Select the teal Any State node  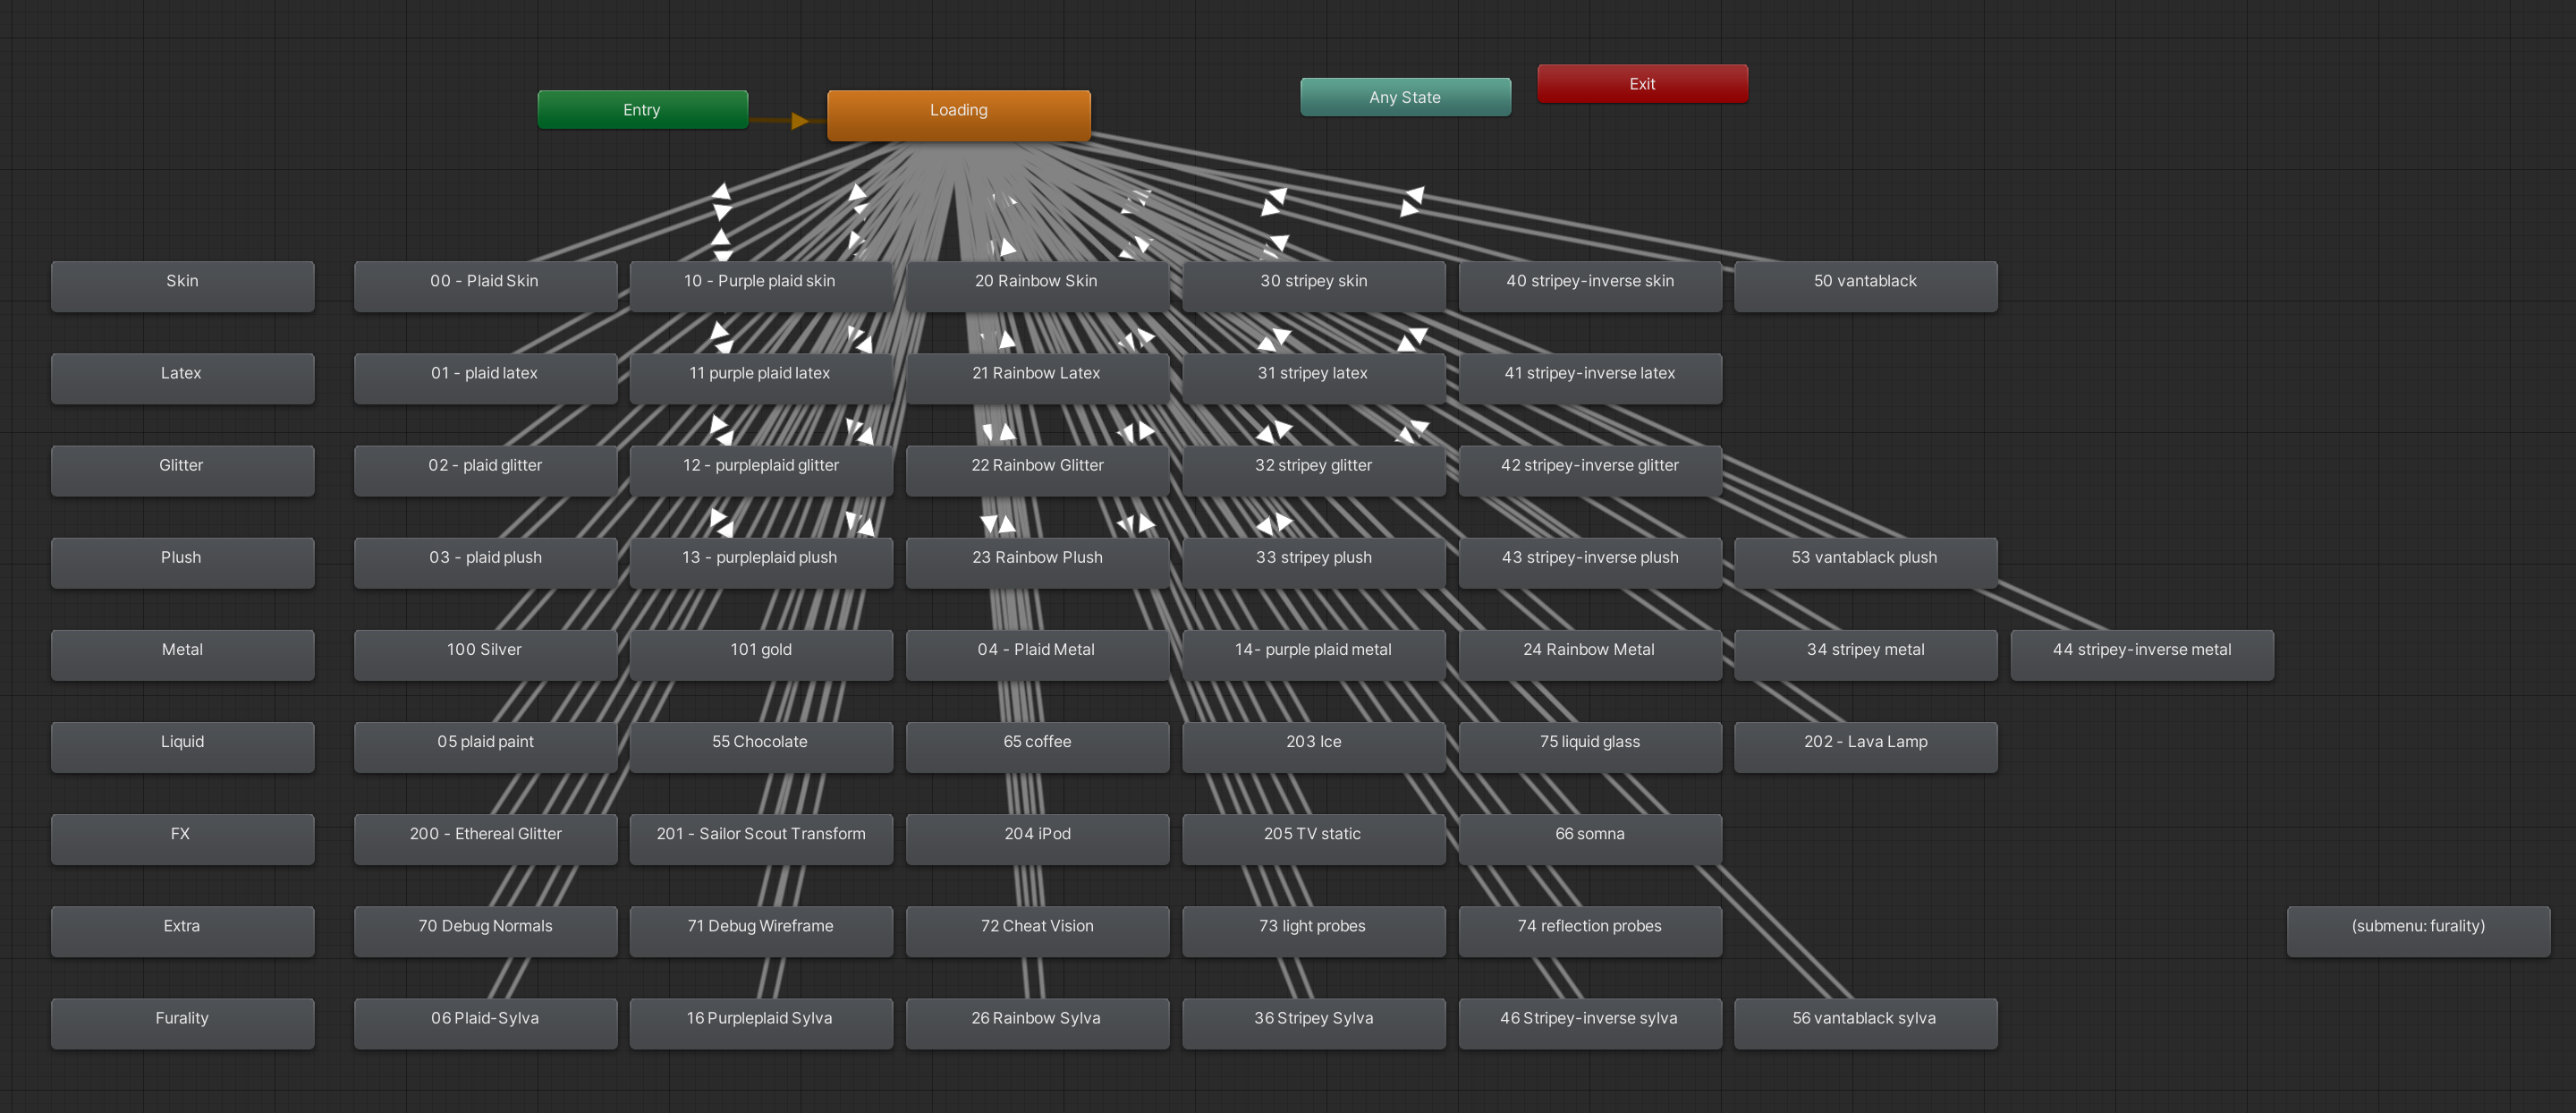(1404, 97)
